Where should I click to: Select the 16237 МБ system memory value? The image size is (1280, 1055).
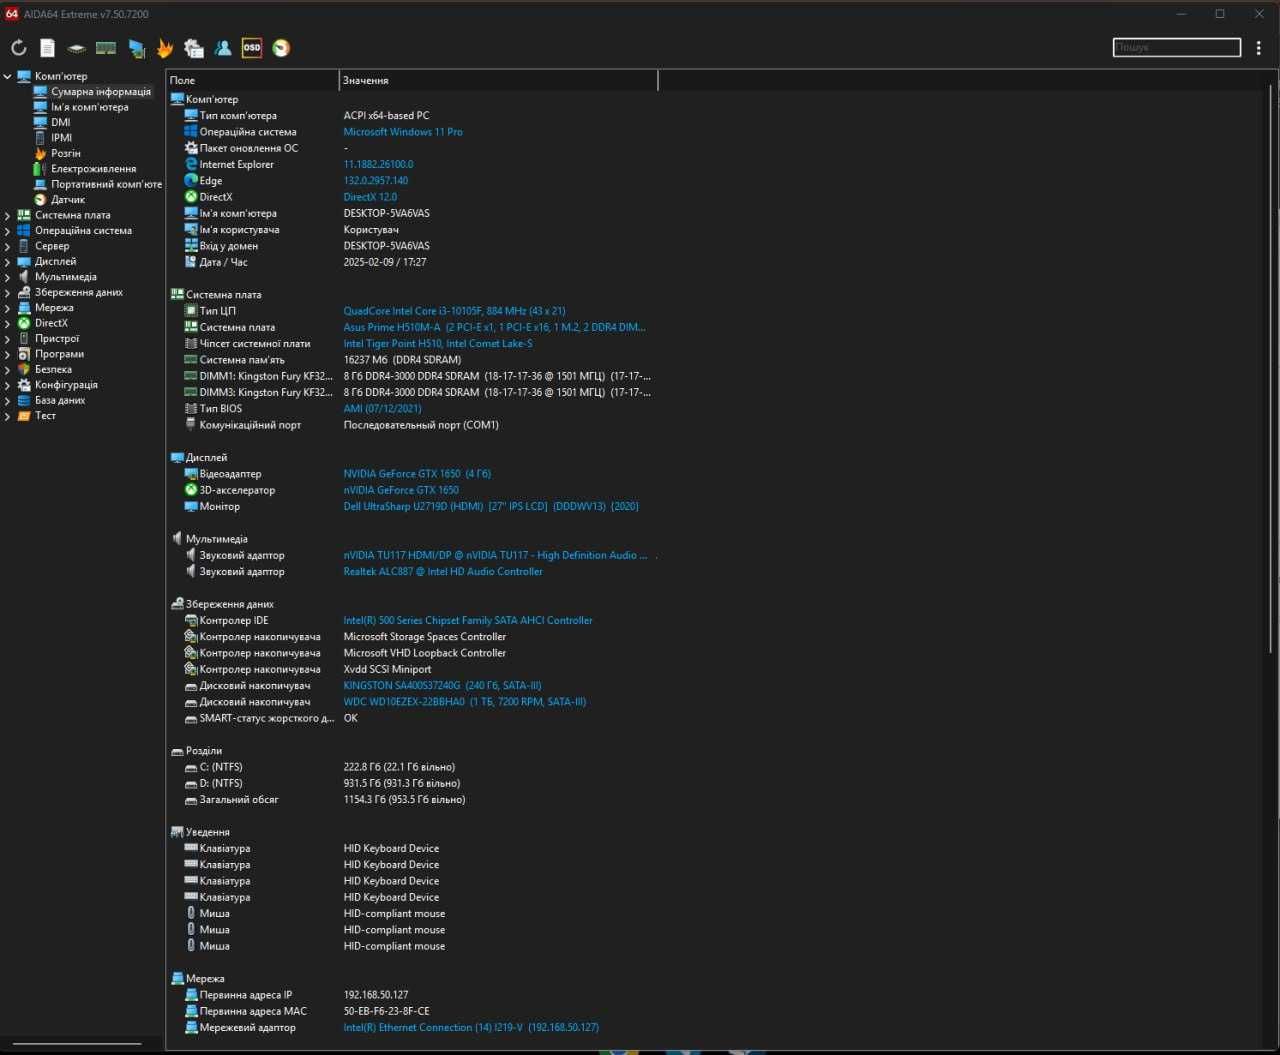coord(402,360)
